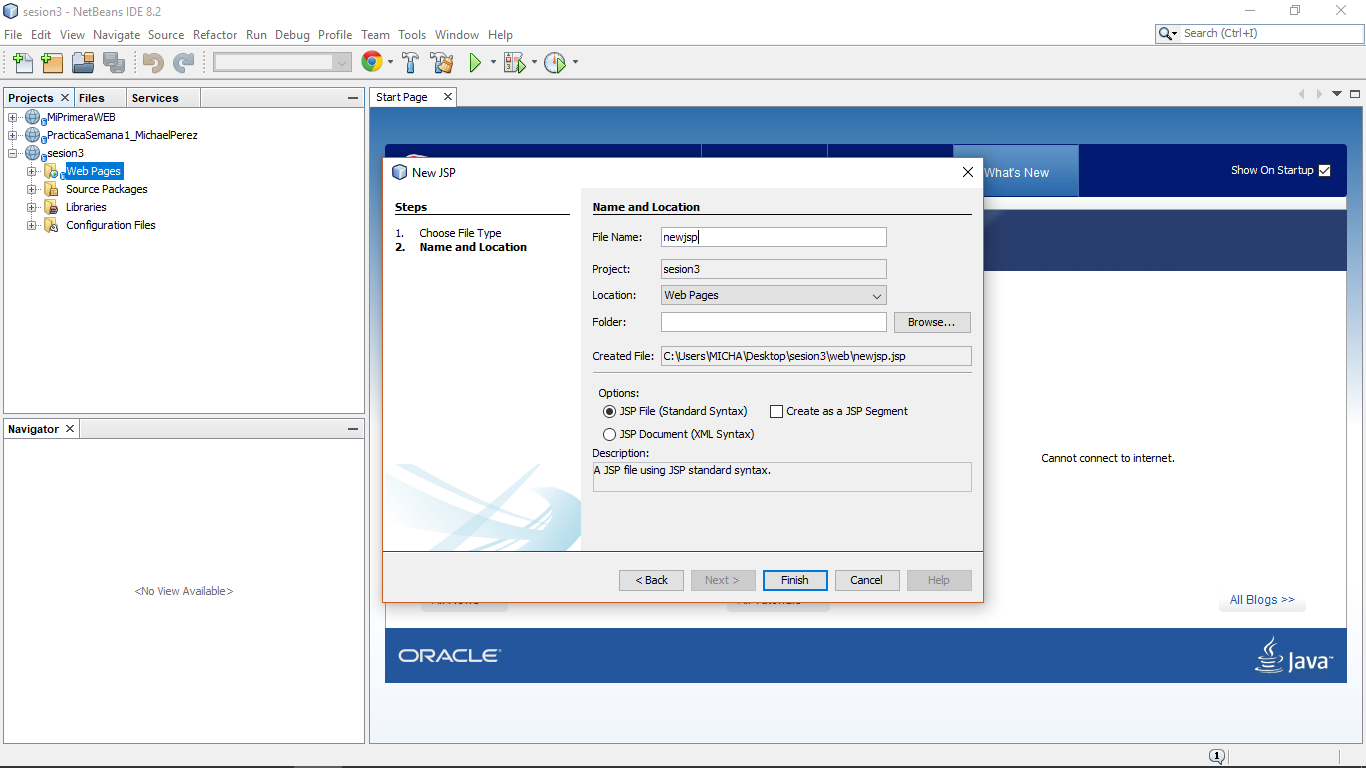Minimize the Navigator panel
This screenshot has width=1366, height=768.
click(x=353, y=429)
